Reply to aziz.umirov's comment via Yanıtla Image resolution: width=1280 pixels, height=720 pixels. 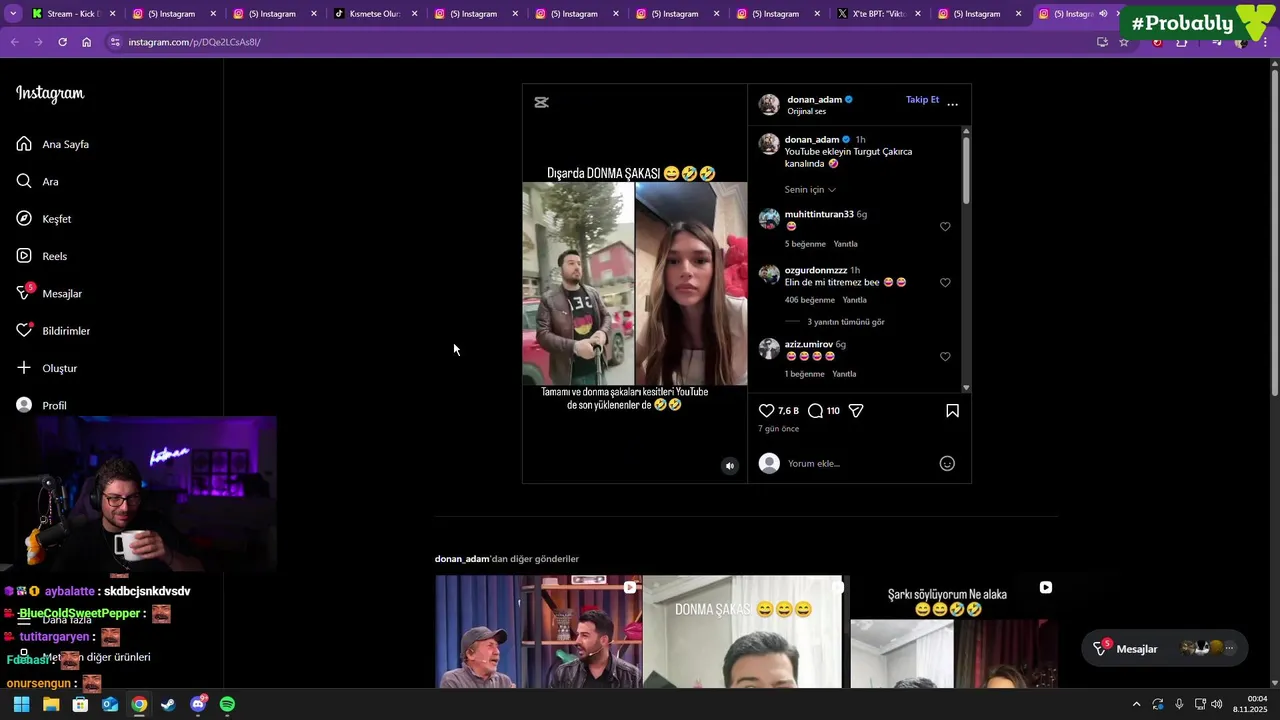[844, 374]
